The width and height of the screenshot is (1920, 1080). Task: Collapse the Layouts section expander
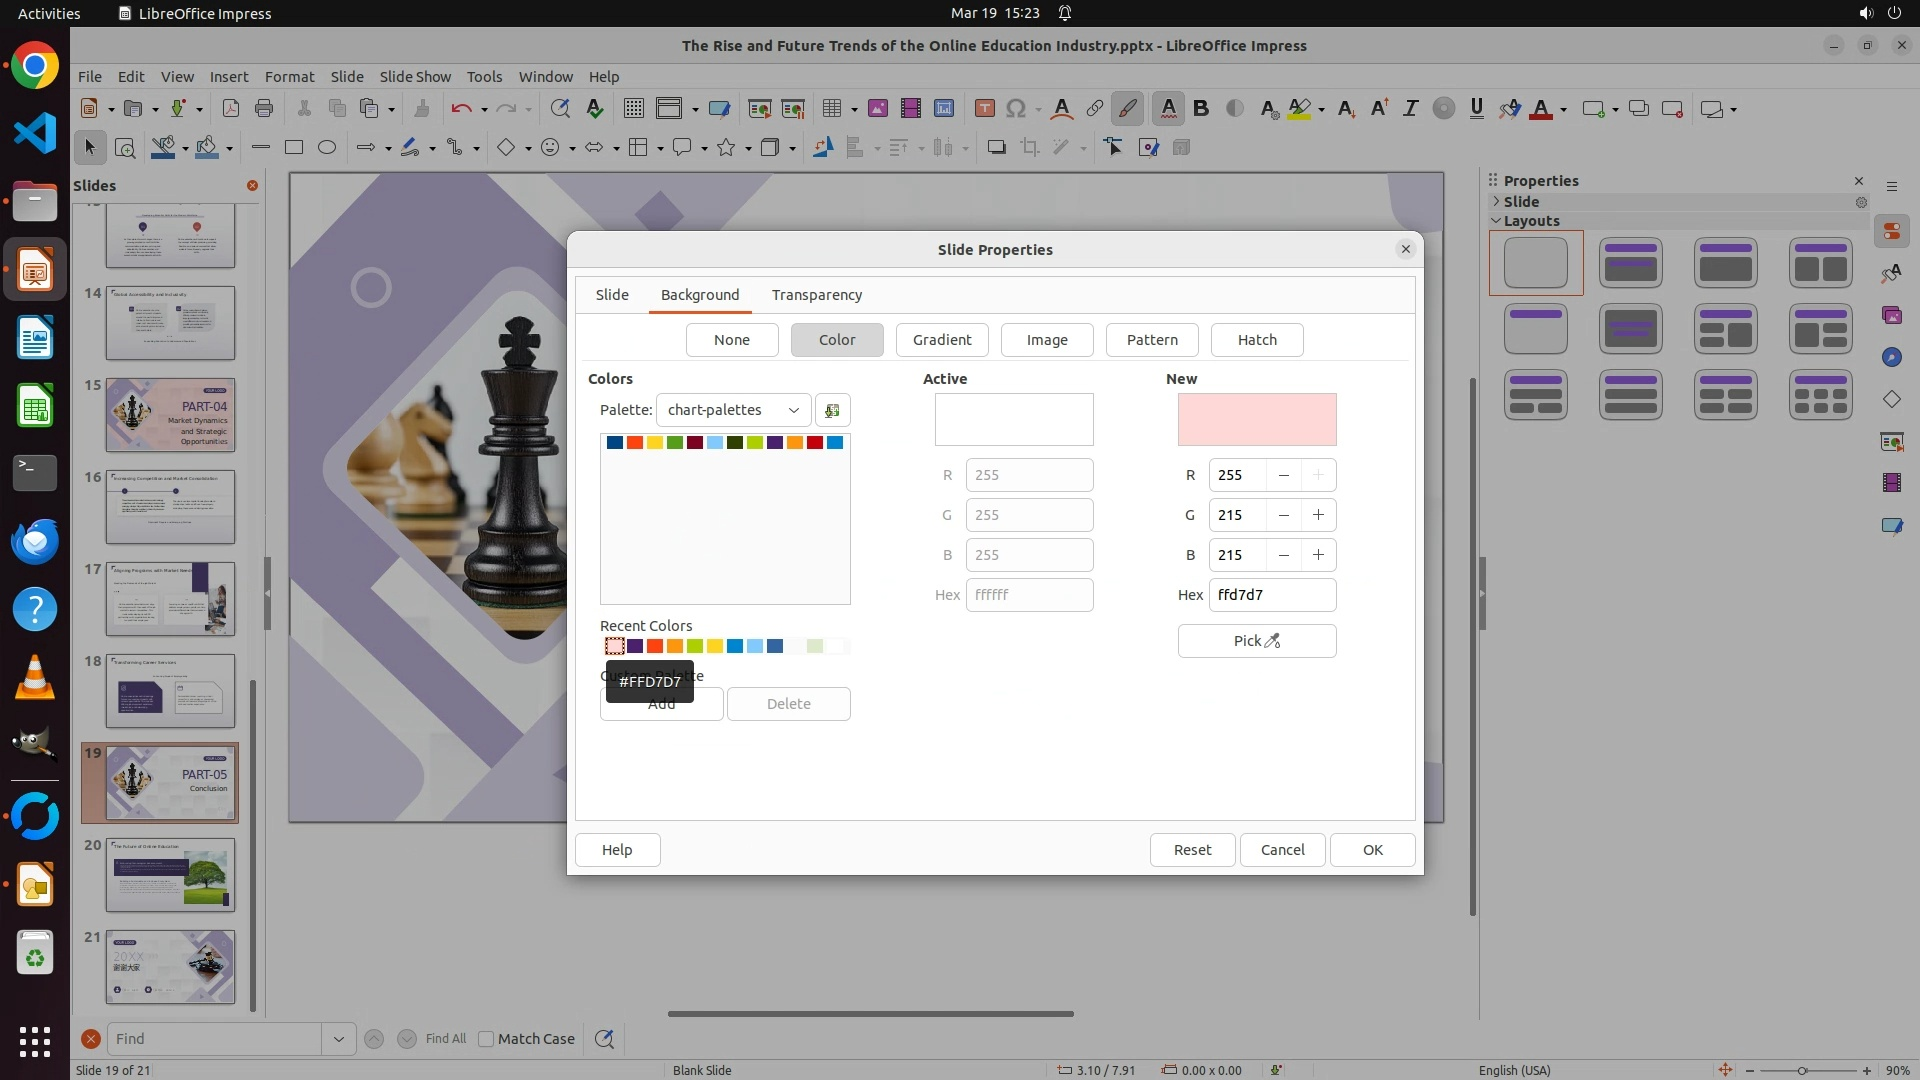click(x=1497, y=221)
